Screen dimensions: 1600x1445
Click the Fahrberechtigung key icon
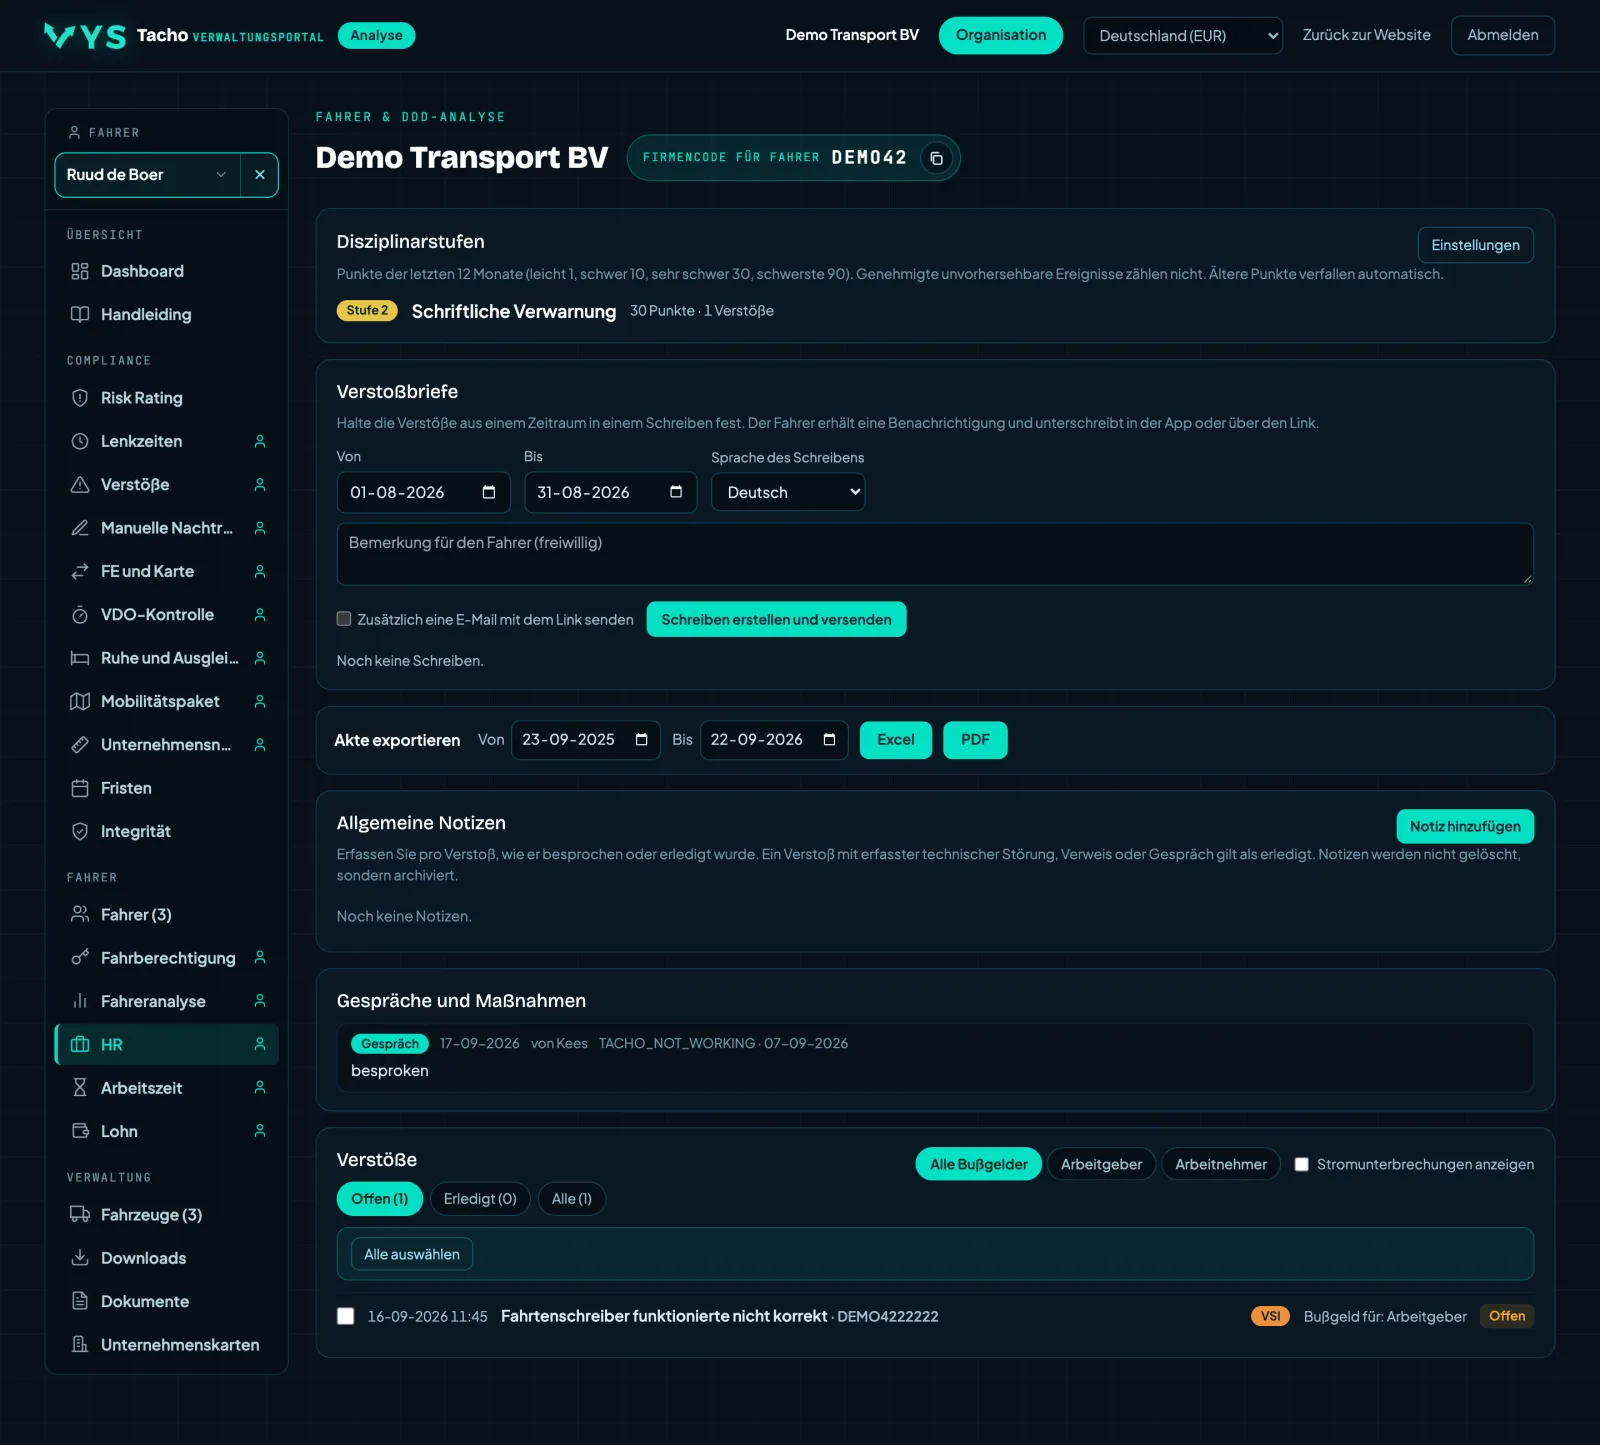point(80,958)
